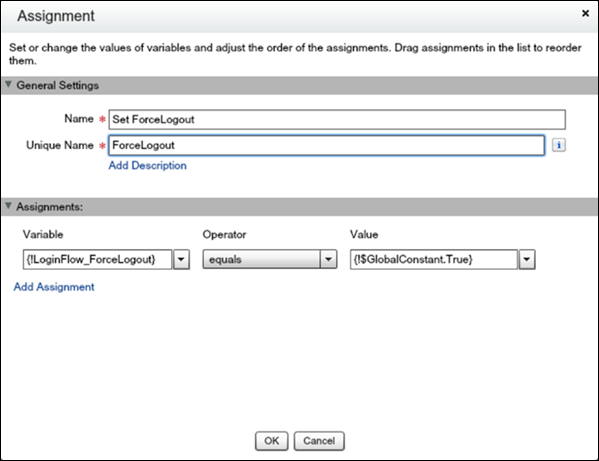Image resolution: width=599 pixels, height=461 pixels.
Task: Click the Variable column label
Action: 43,235
